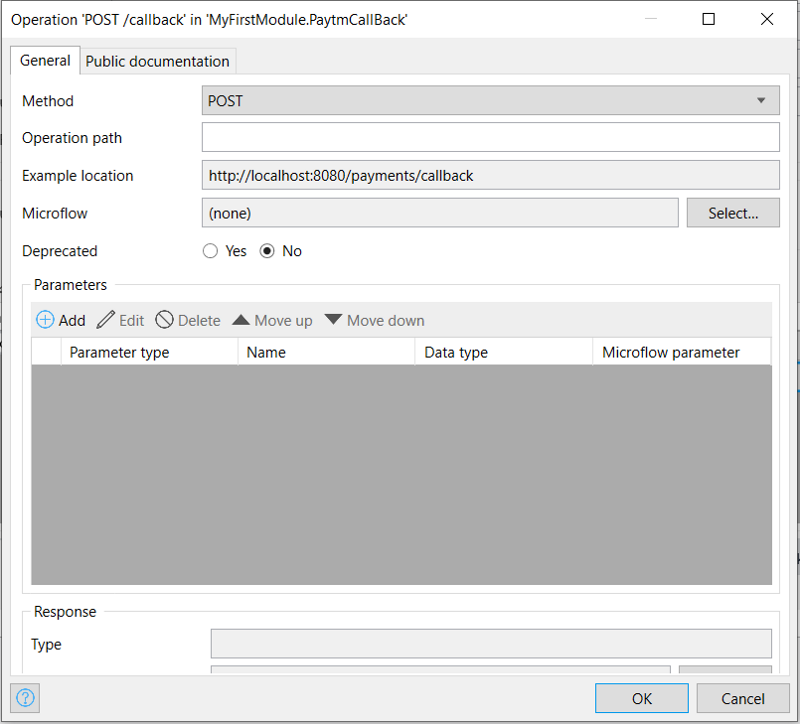The height and width of the screenshot is (724, 800).
Task: Open help via the question mark icon
Action: [x=24, y=697]
